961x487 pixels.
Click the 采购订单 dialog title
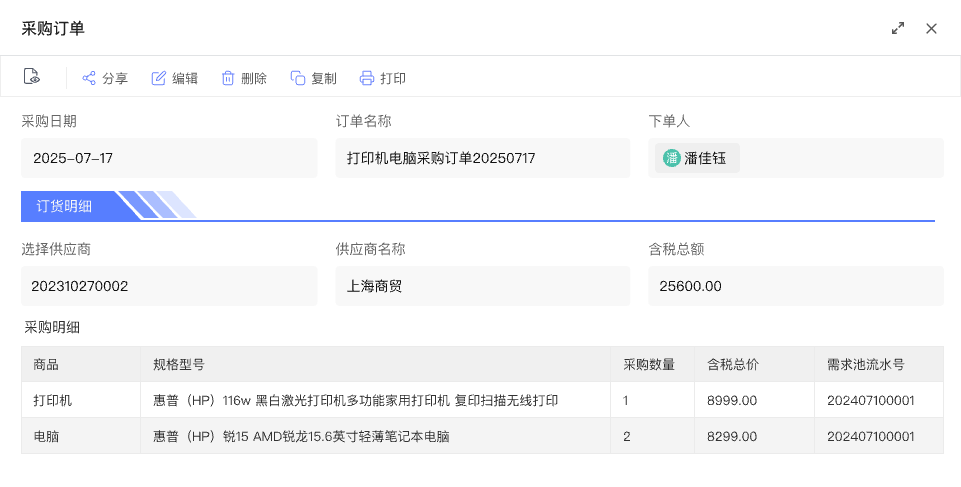(53, 28)
